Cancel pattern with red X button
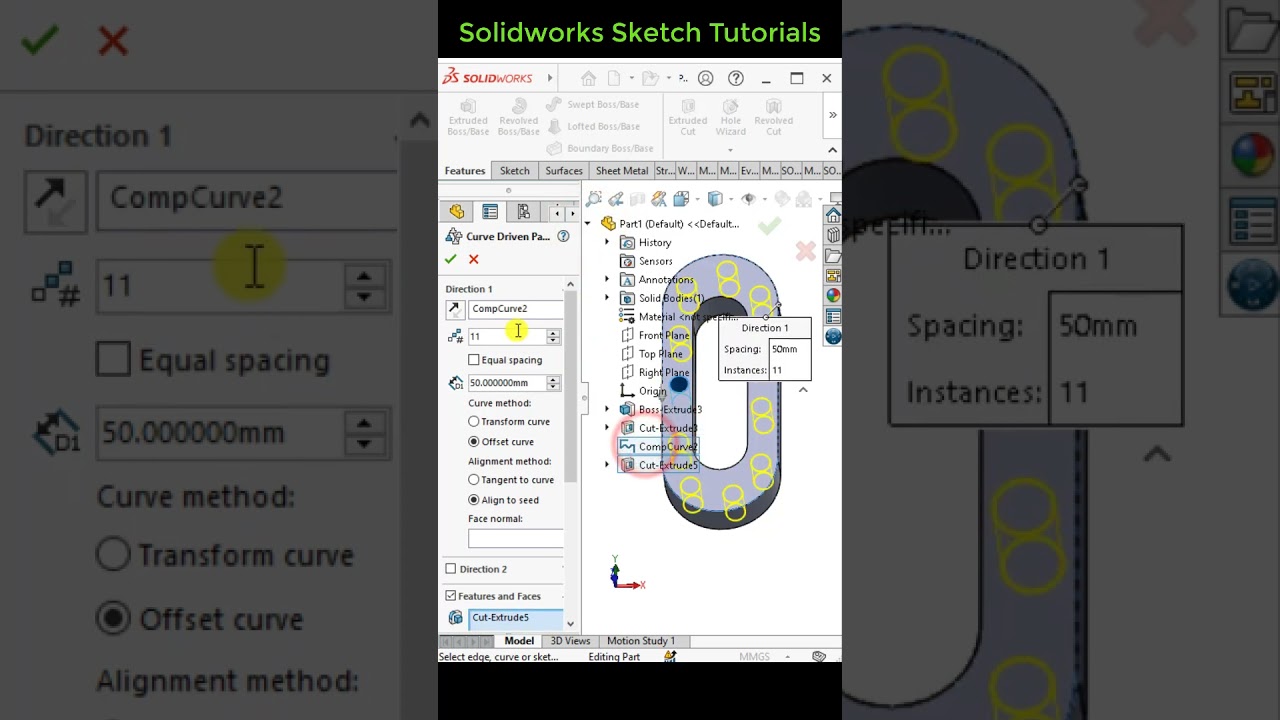Viewport: 1280px width, 720px height. [474, 259]
